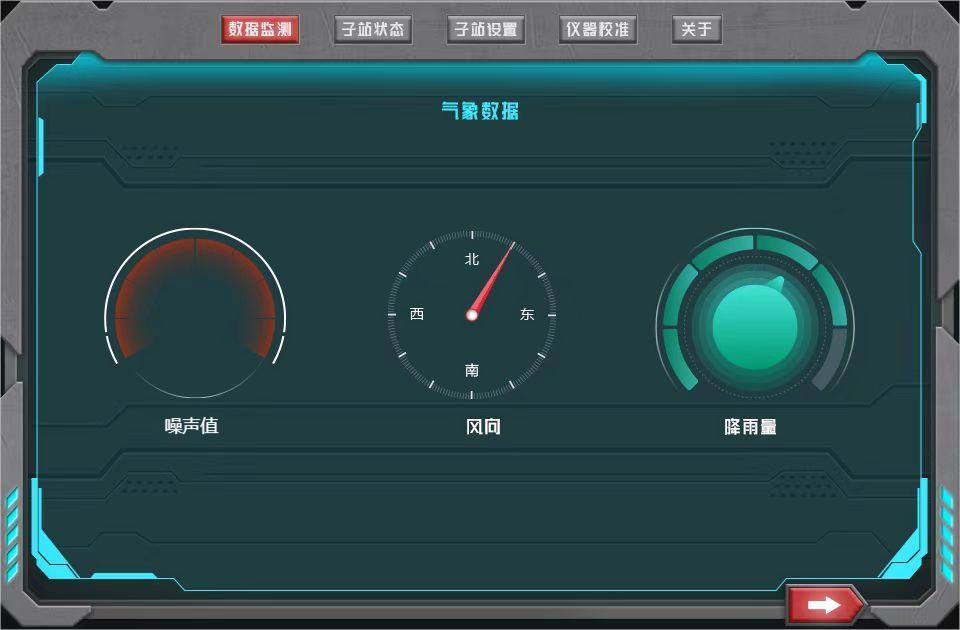Open the 关于 tab
The width and height of the screenshot is (960, 630).
point(697,29)
